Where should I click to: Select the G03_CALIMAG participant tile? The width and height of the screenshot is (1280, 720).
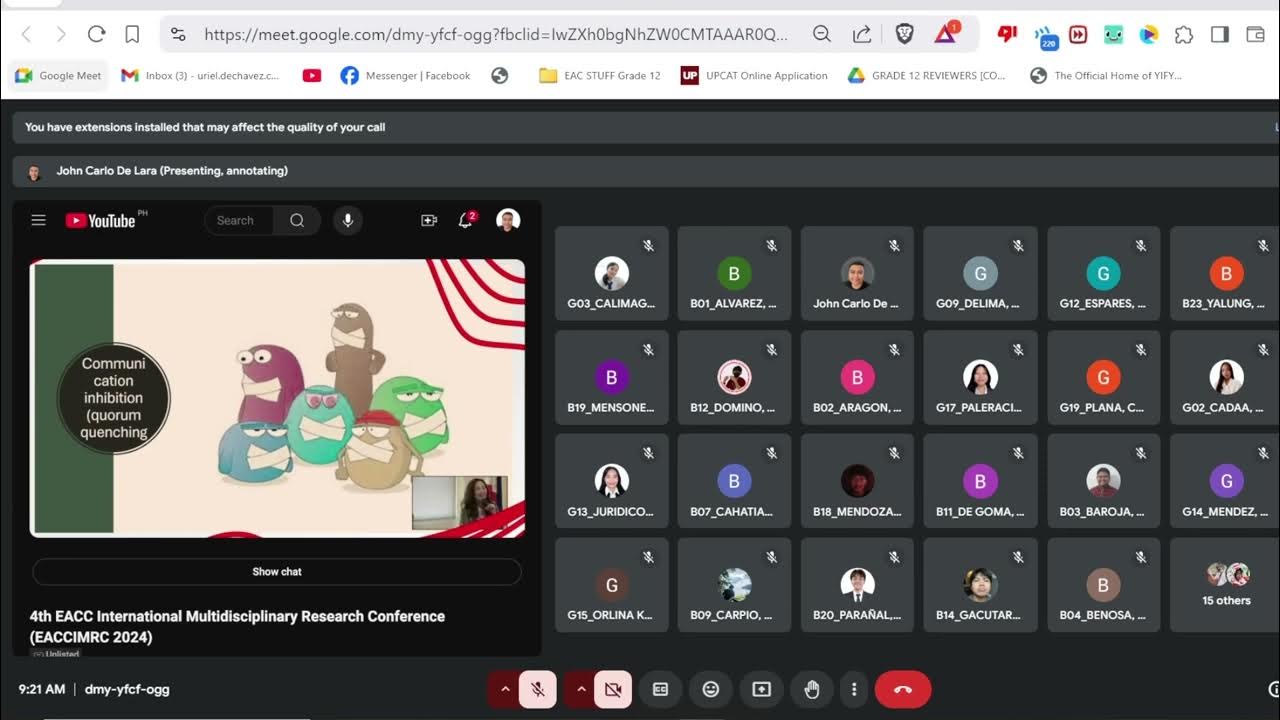(x=612, y=273)
